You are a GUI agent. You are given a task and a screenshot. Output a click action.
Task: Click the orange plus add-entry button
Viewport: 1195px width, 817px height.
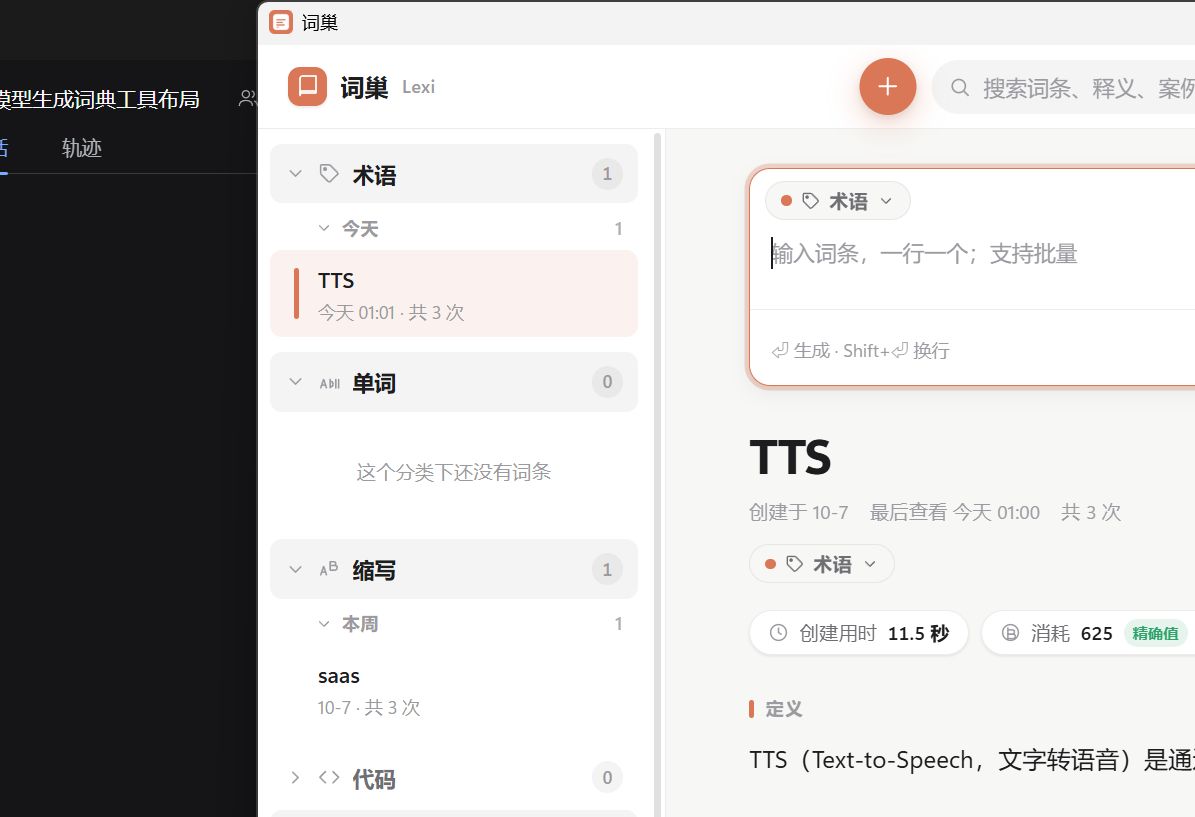(887, 86)
